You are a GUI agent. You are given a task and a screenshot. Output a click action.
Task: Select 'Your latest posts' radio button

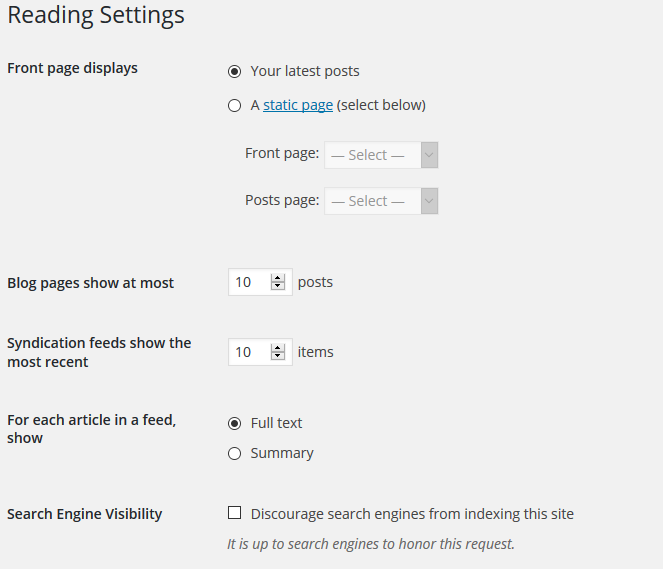[x=234, y=71]
